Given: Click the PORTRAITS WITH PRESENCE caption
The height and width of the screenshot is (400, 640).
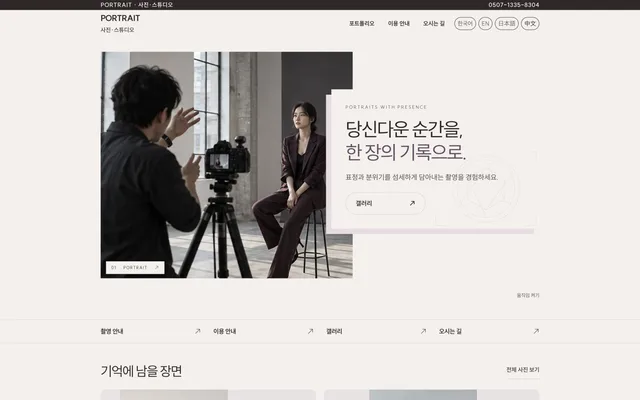Looking at the screenshot, I should [x=386, y=107].
